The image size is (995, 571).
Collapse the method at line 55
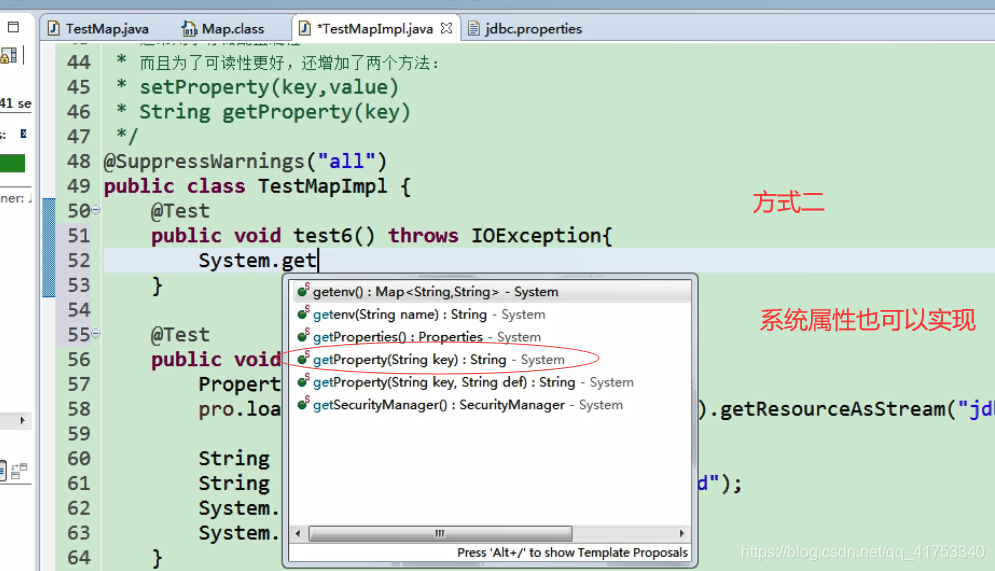96,333
